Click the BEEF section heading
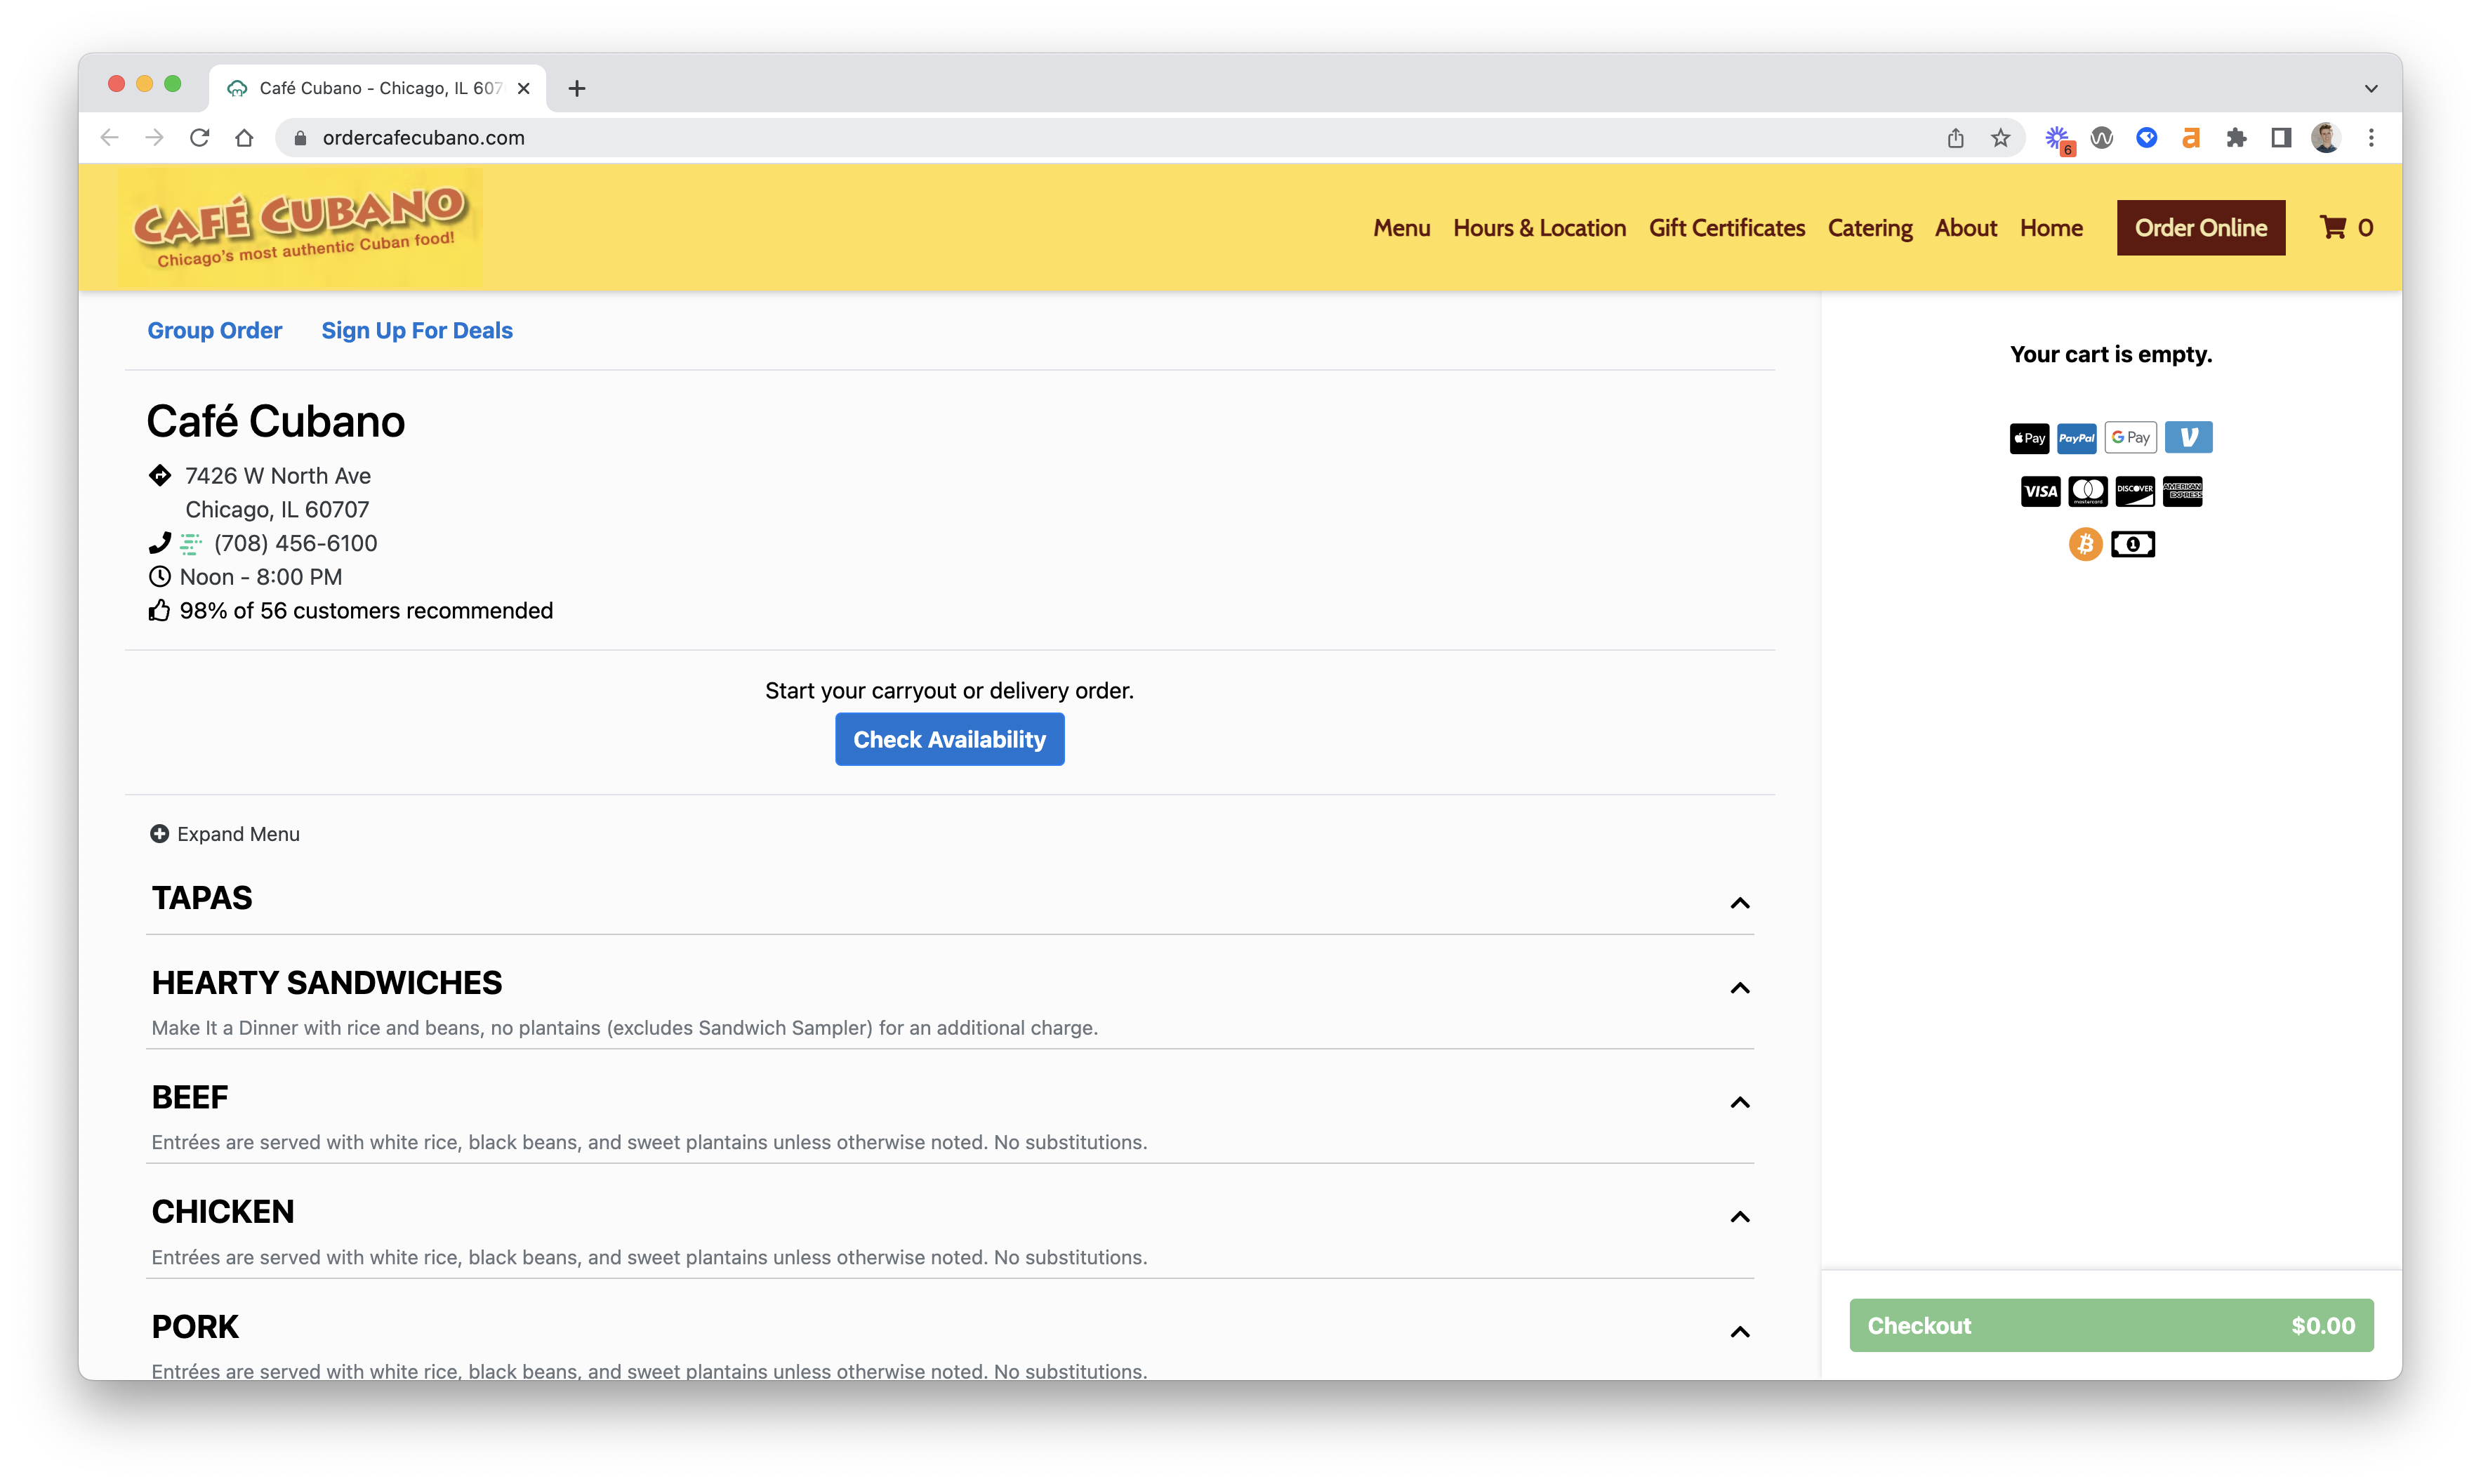Image resolution: width=2481 pixels, height=1484 pixels. click(190, 1097)
